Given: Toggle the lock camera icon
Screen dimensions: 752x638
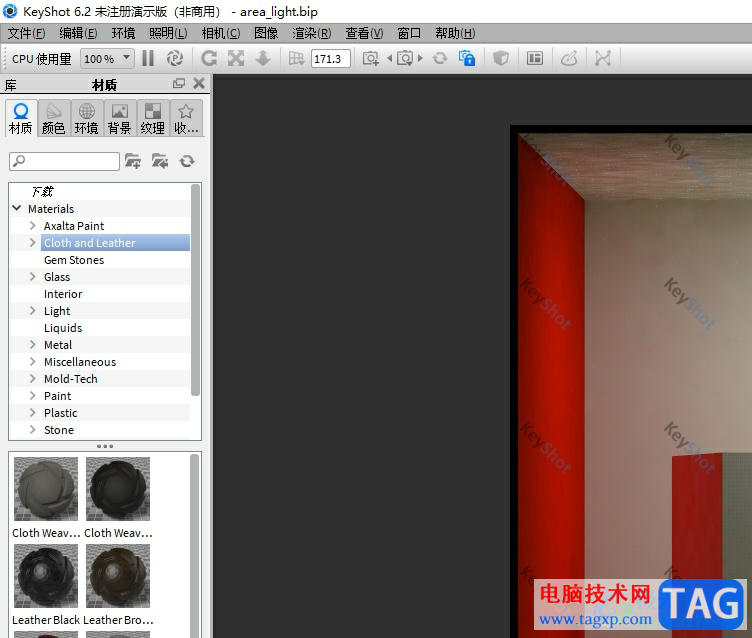Looking at the screenshot, I should (467, 59).
